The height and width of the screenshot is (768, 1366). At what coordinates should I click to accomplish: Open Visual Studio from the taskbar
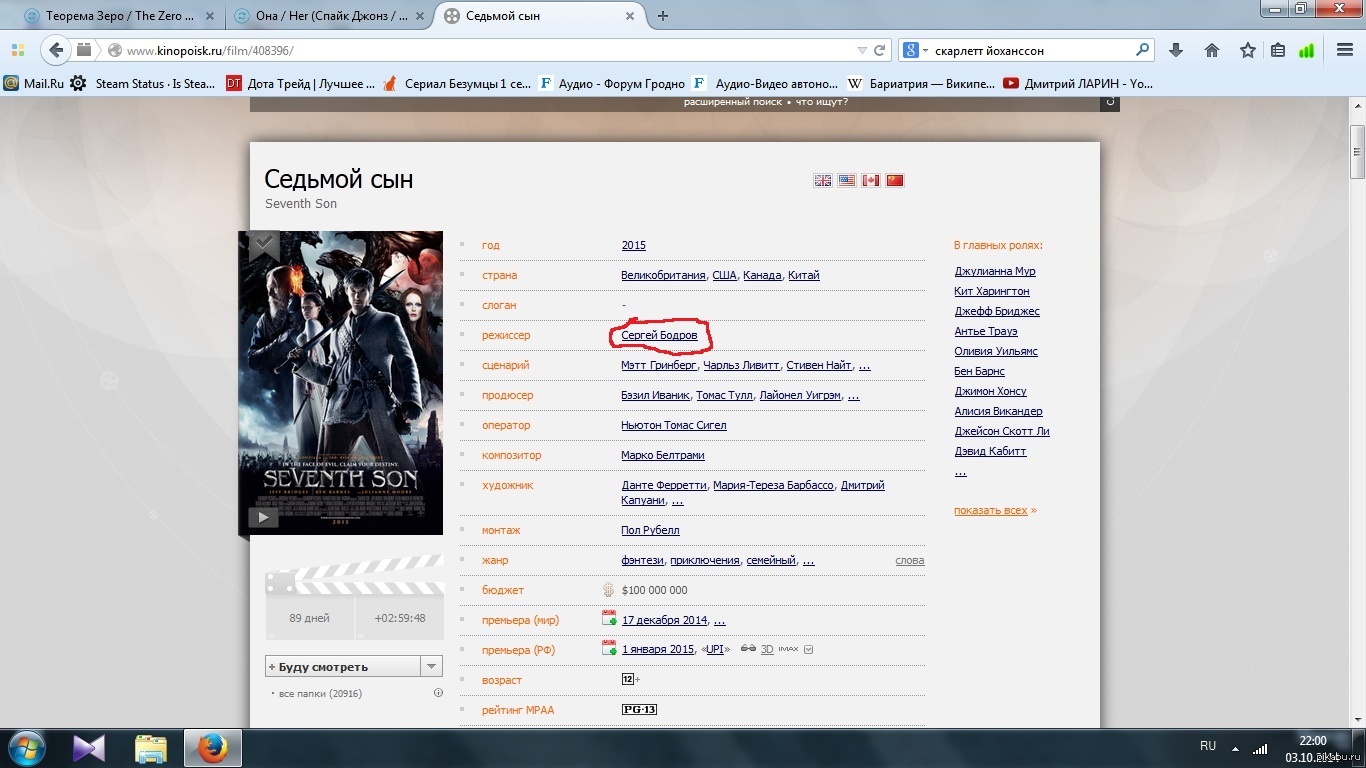coord(89,748)
